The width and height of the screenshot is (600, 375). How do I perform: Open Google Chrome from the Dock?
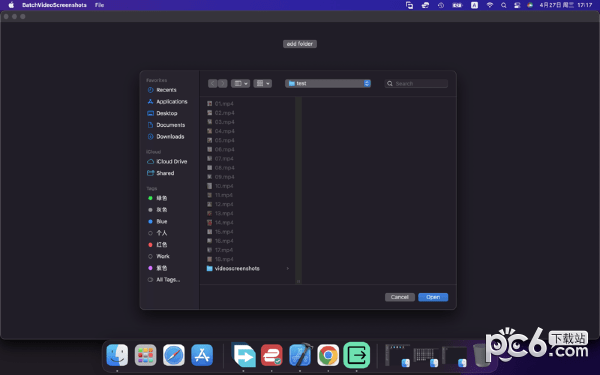[x=328, y=355]
